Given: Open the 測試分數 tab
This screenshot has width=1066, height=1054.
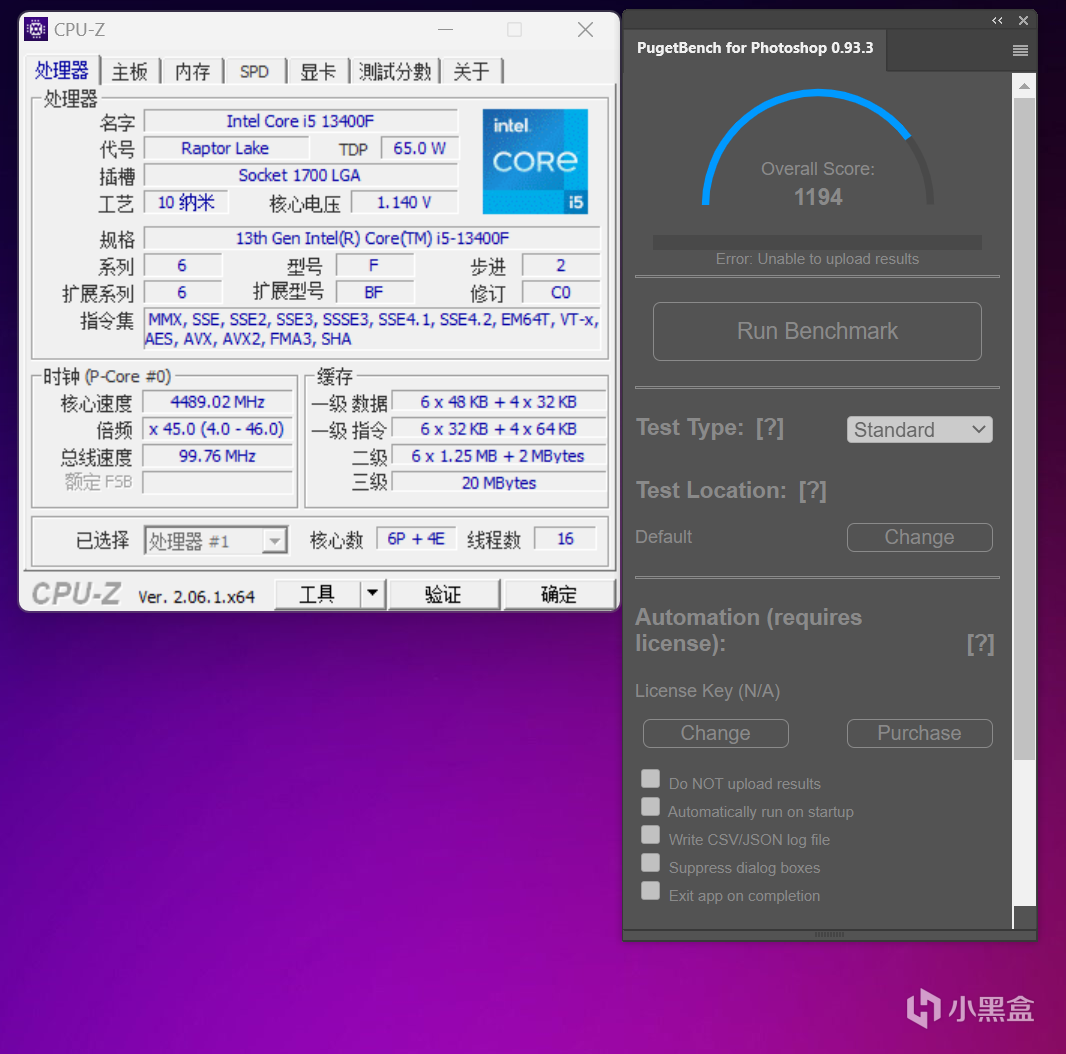Looking at the screenshot, I should point(395,71).
